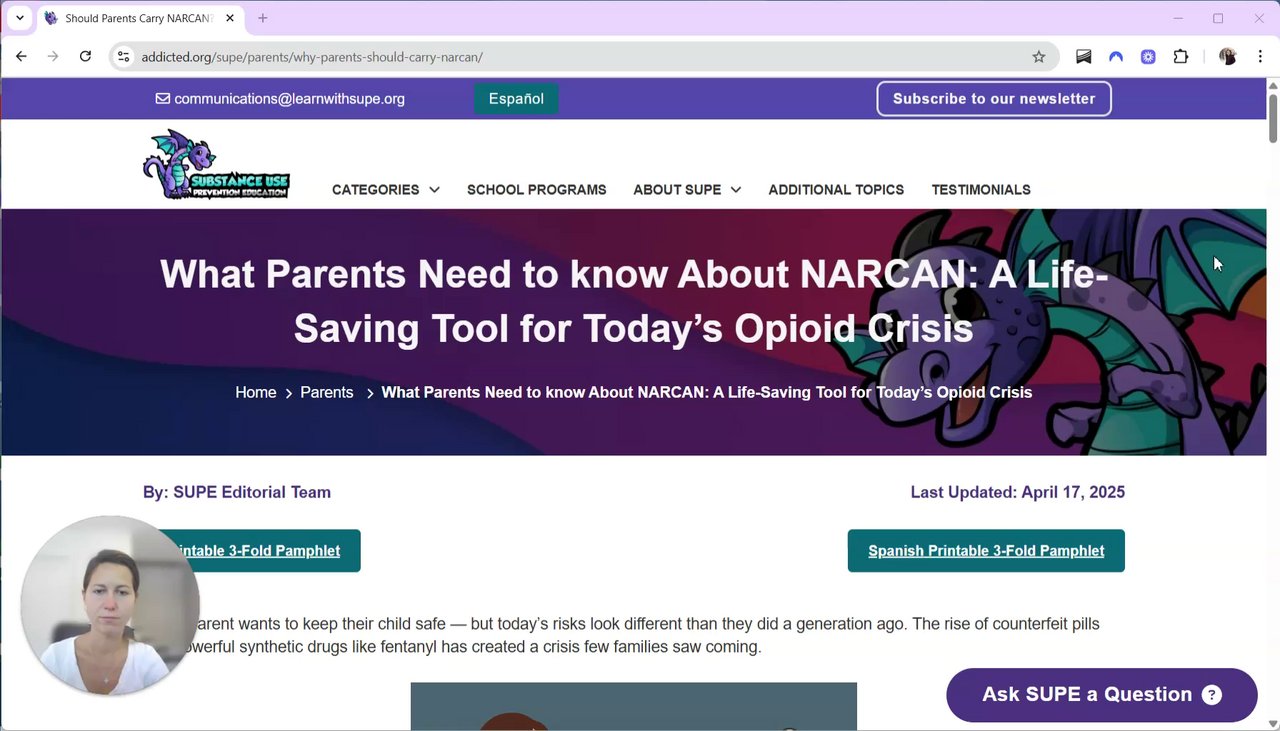Image resolution: width=1280 pixels, height=731 pixels.
Task: Click the page vertical scrollbar thumb
Action: pyautogui.click(x=1273, y=118)
